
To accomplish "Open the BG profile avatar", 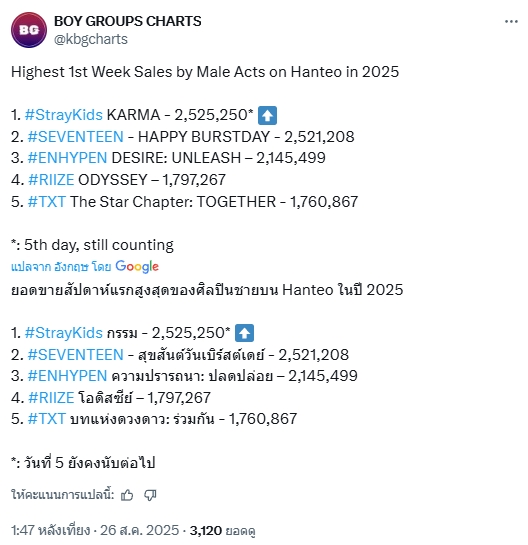I will [x=29, y=30].
